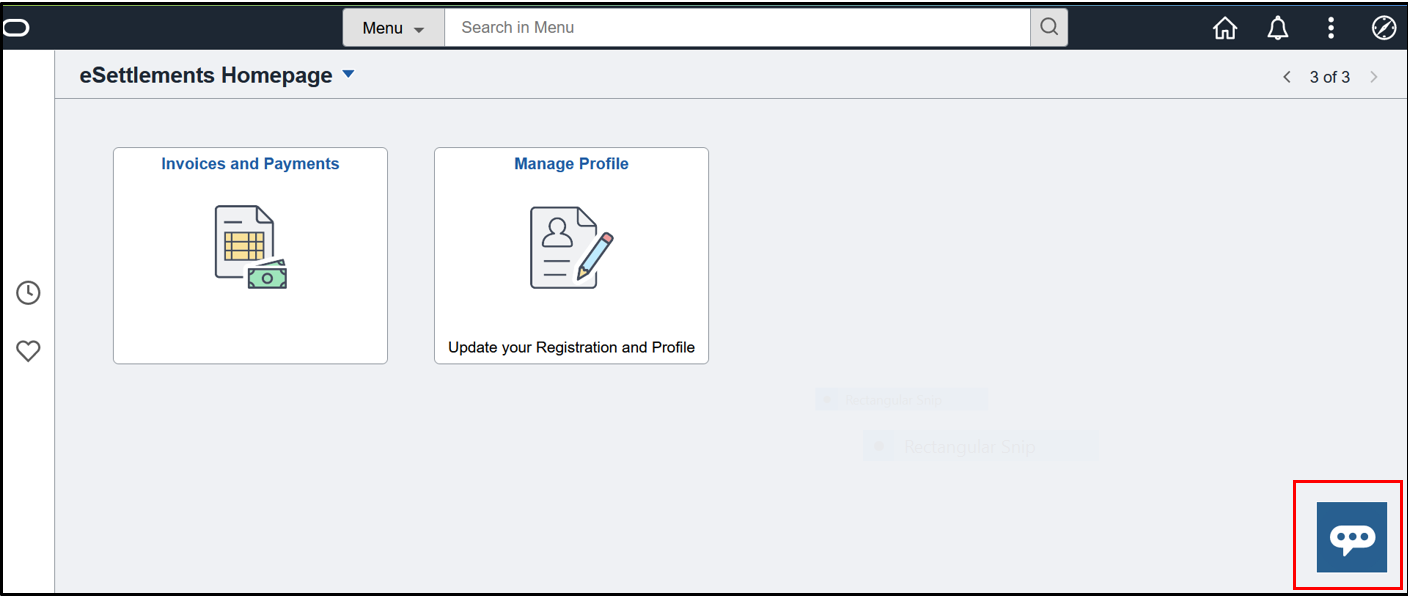Go to next homepage arrow
1408x597 pixels.
(1374, 77)
